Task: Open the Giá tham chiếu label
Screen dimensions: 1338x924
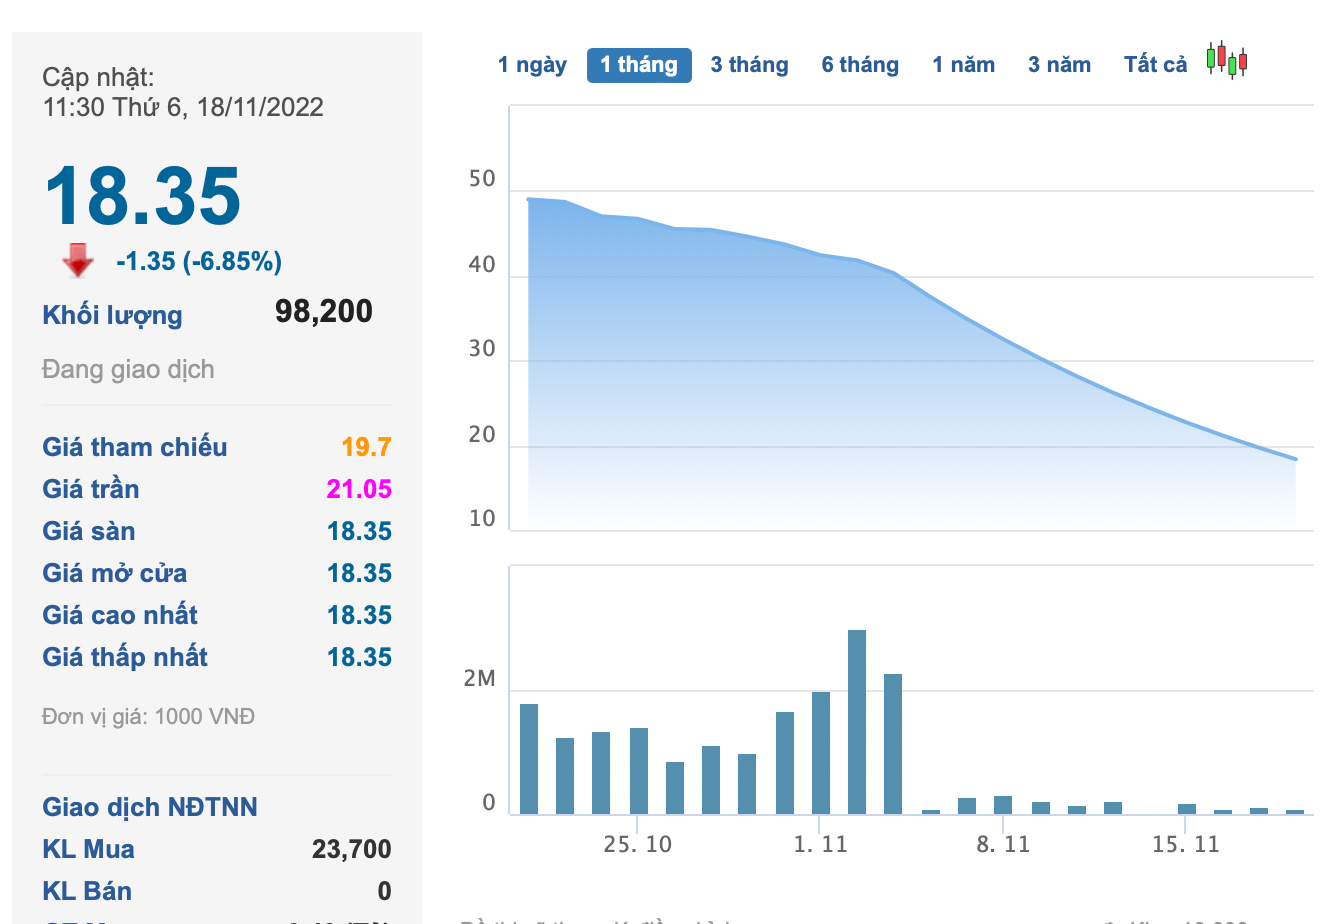Action: 134,447
